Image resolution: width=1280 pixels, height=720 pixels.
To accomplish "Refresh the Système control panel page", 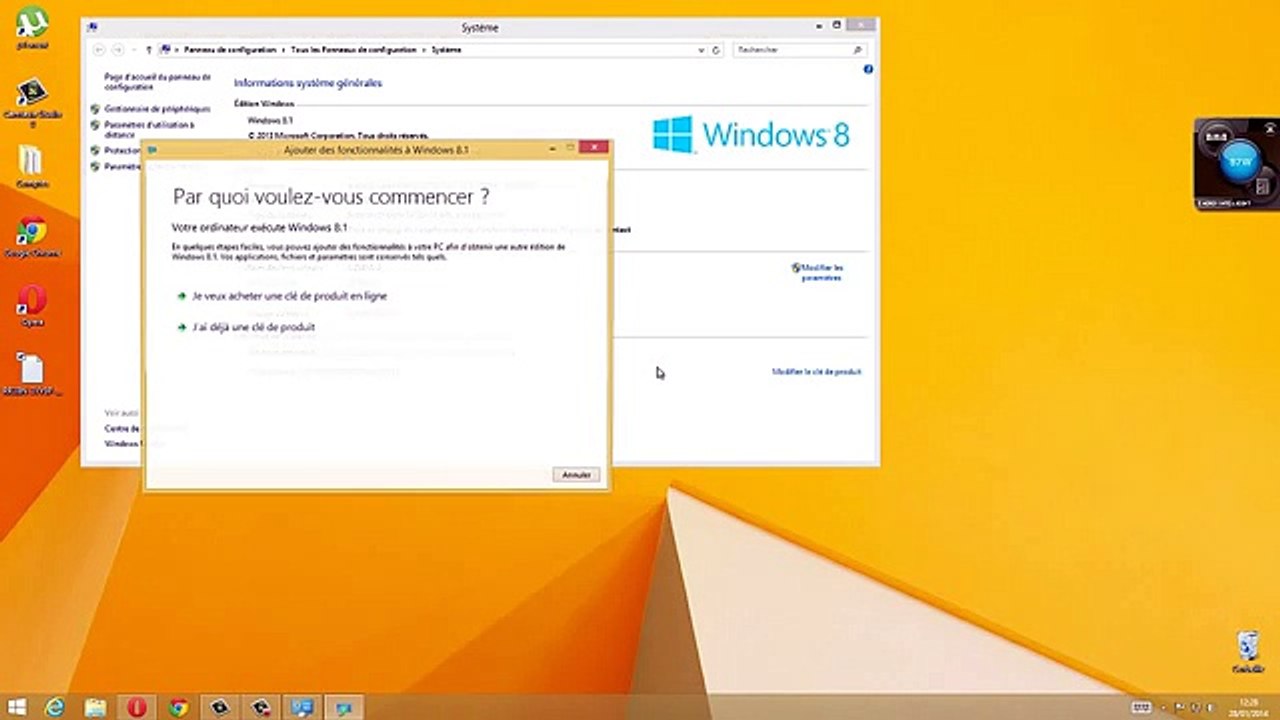I will [716, 49].
